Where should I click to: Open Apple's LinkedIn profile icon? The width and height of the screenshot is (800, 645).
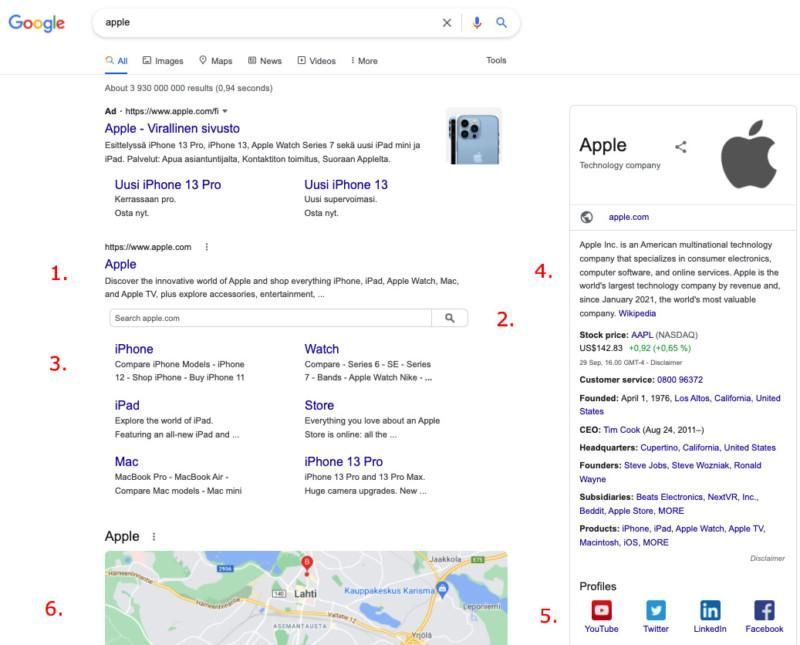[710, 610]
